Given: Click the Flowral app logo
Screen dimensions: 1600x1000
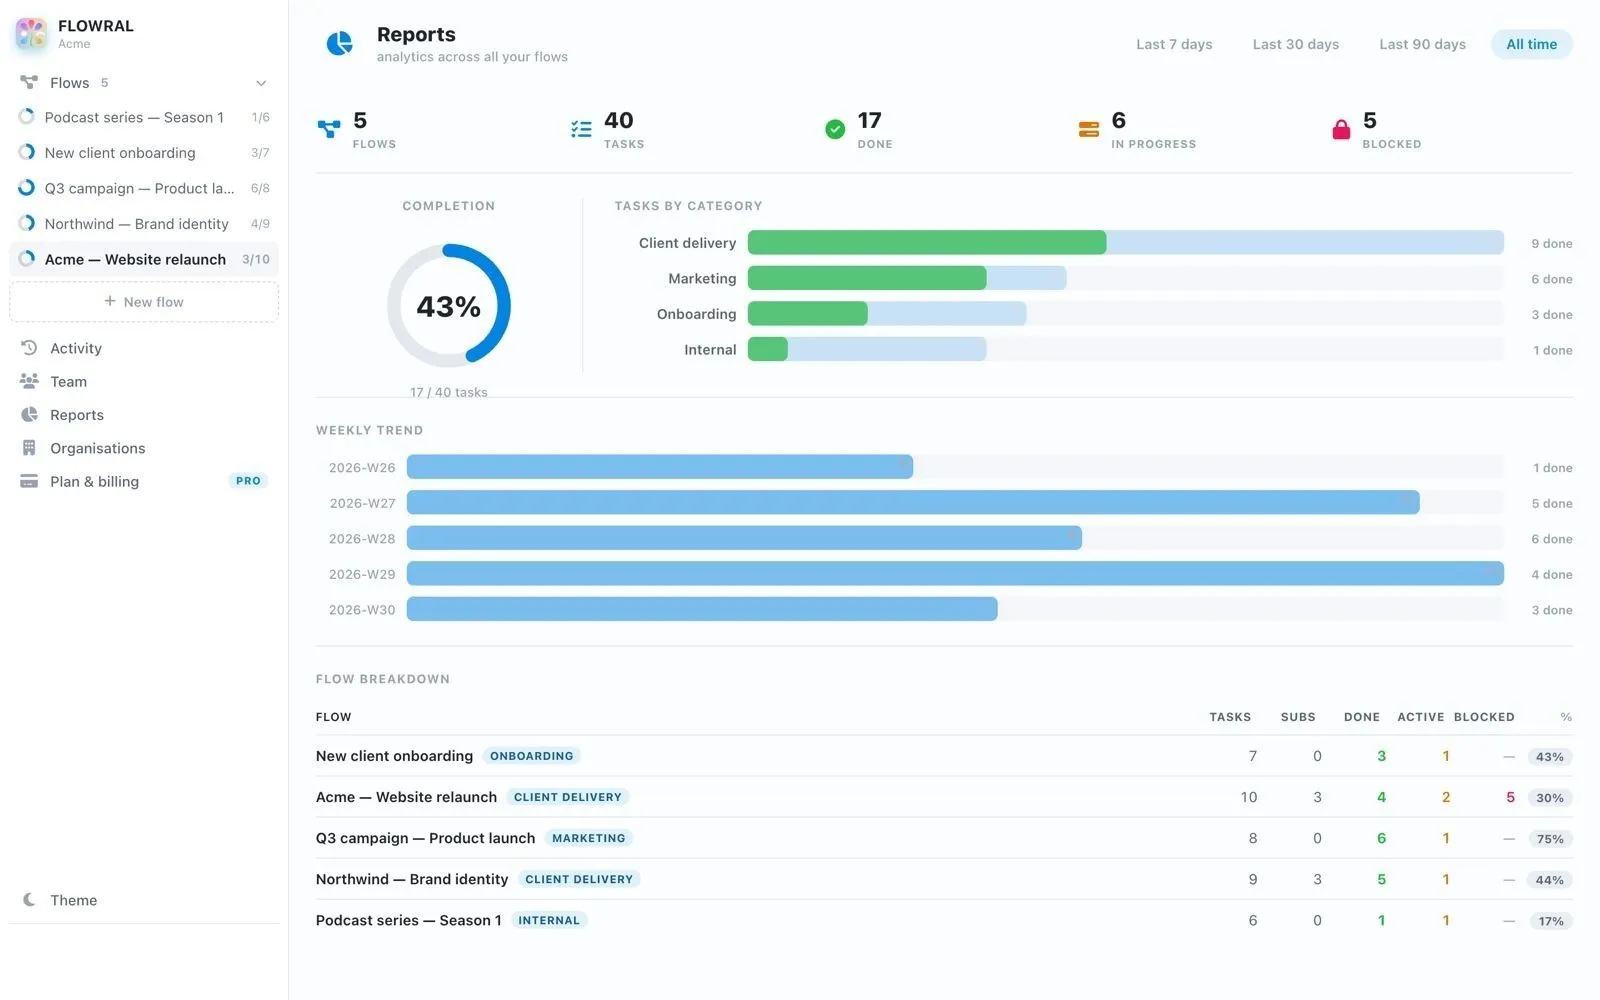Looking at the screenshot, I should point(31,33).
